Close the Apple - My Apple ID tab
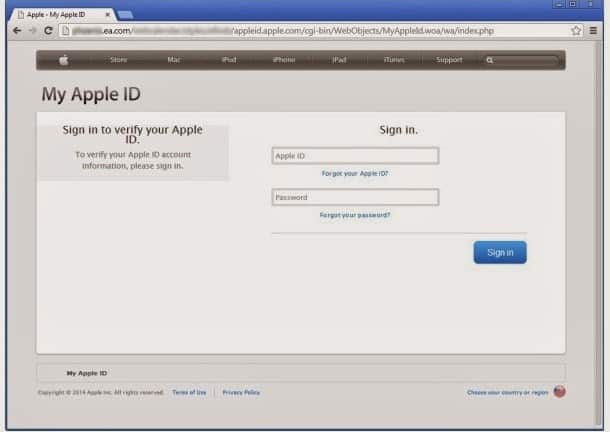Screen dimensions: 610x432 tap(108, 15)
